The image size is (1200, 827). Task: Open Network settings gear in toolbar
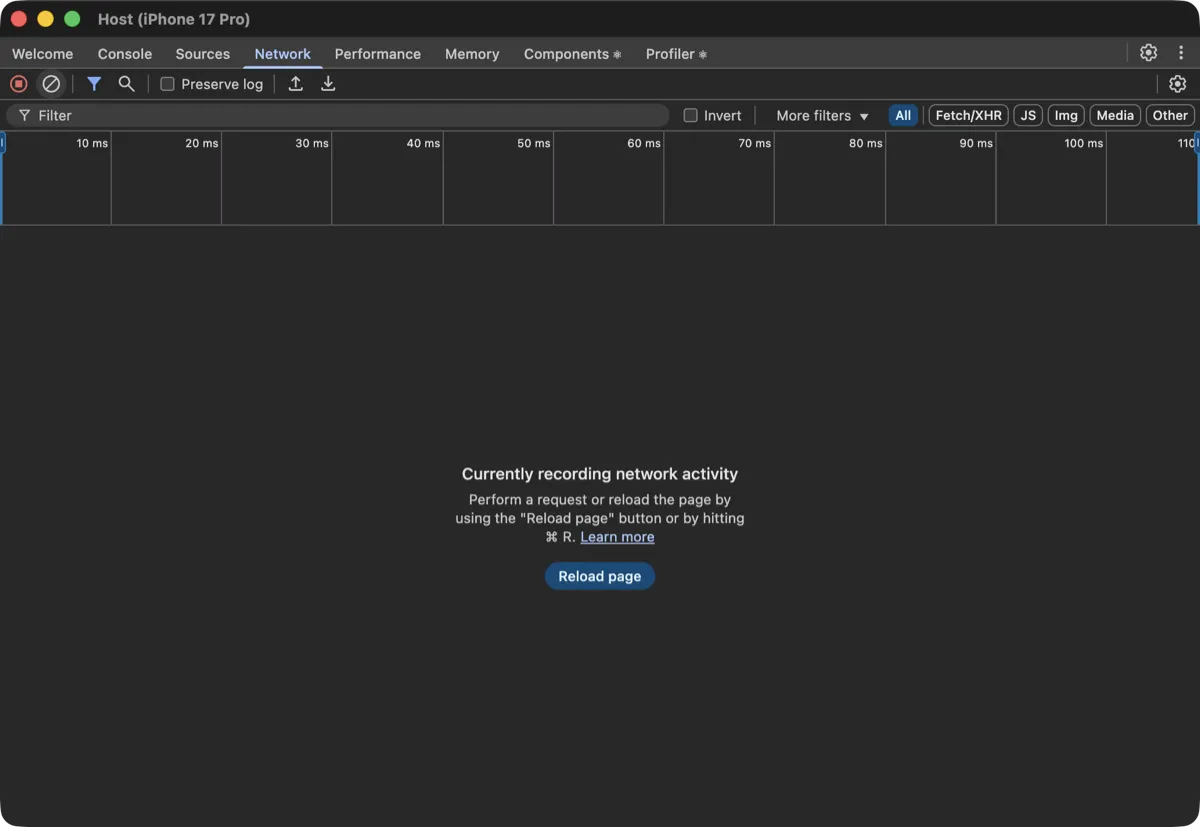(1178, 84)
